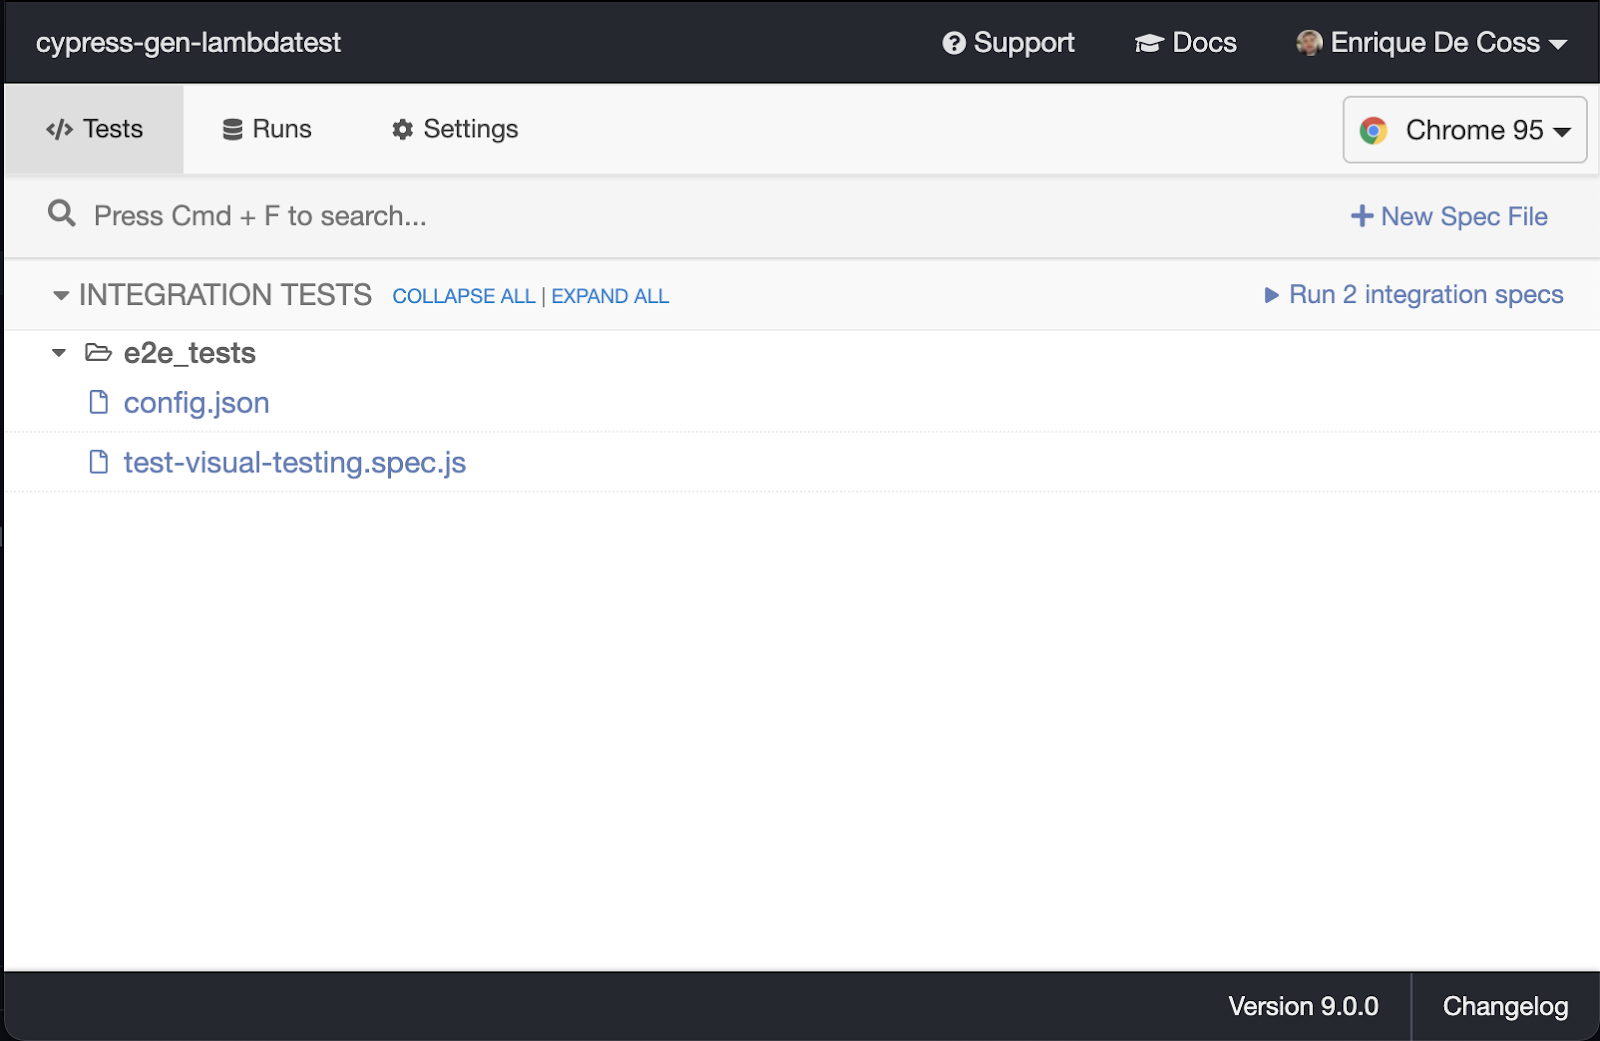Open the Chrome 95 browser dropdown
The width and height of the screenshot is (1600, 1041).
pos(1464,130)
